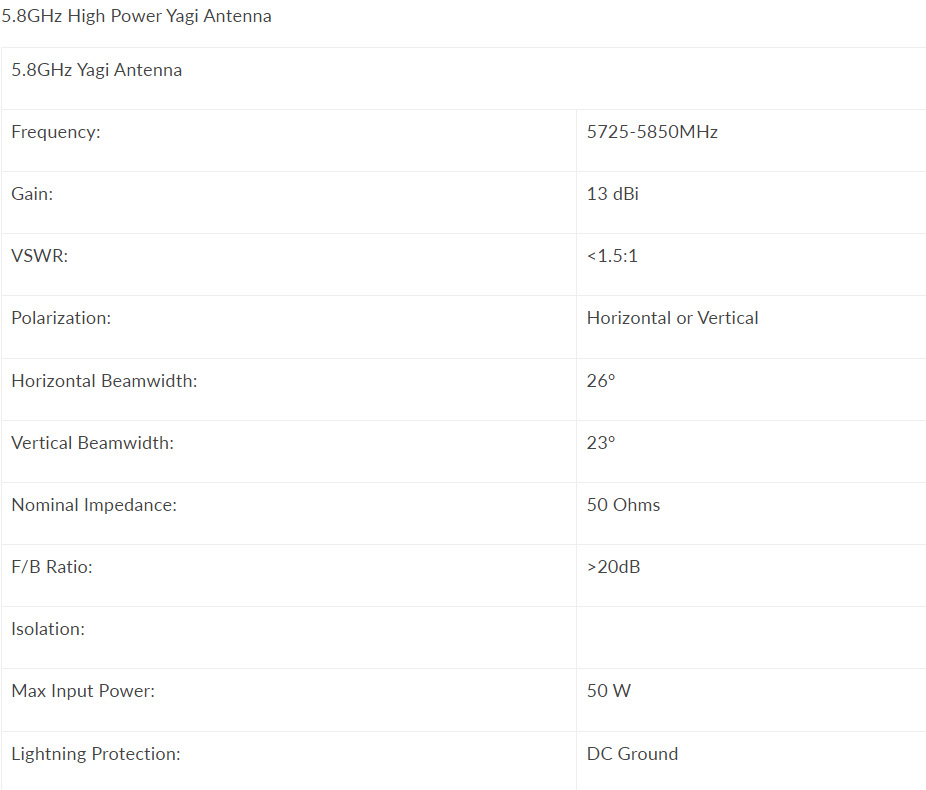Select the "Frequency:" label cell
926x790 pixels.
pos(56,132)
